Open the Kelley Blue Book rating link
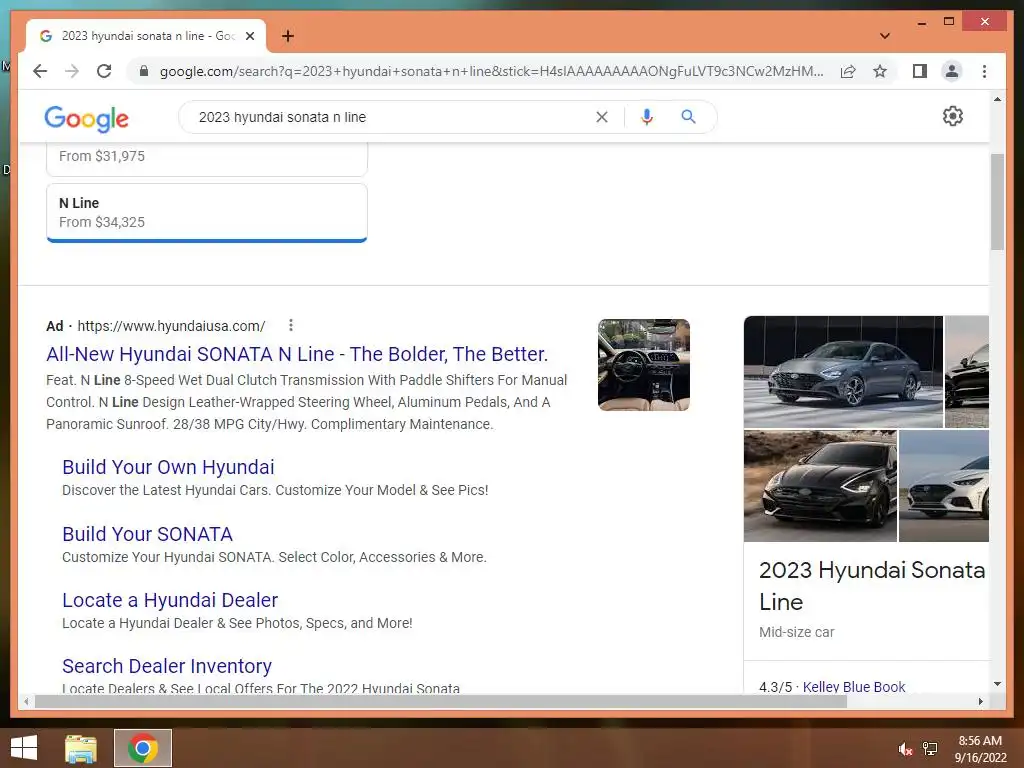1024x768 pixels. 854,686
